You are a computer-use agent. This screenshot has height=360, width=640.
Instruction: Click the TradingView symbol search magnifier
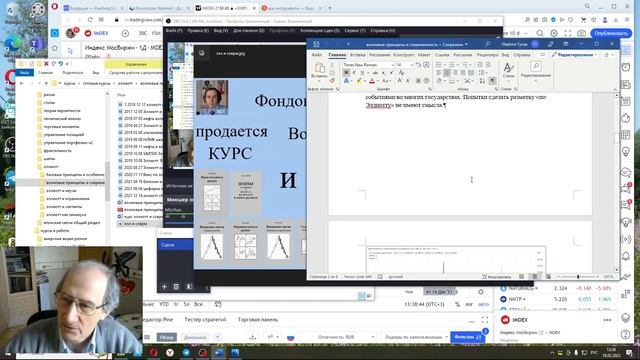point(540,33)
